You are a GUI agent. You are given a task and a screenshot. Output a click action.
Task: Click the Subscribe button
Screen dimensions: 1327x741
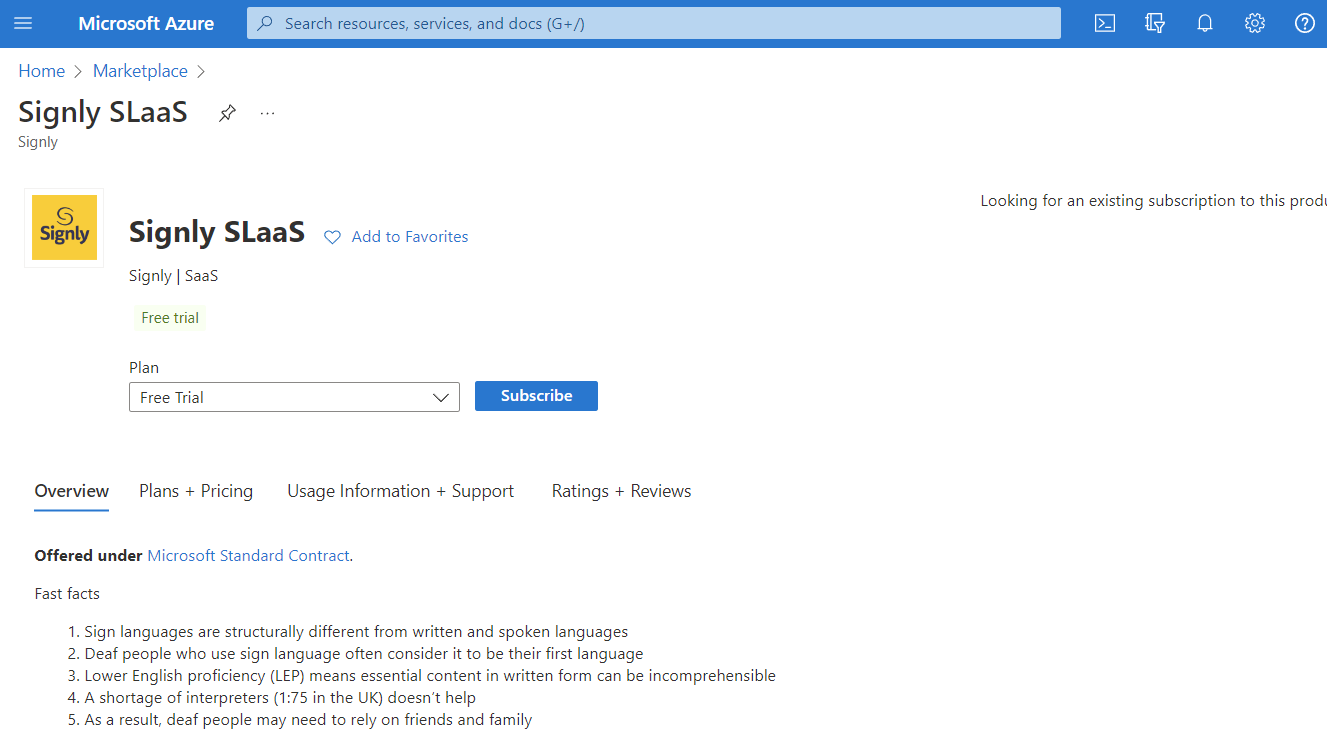536,396
